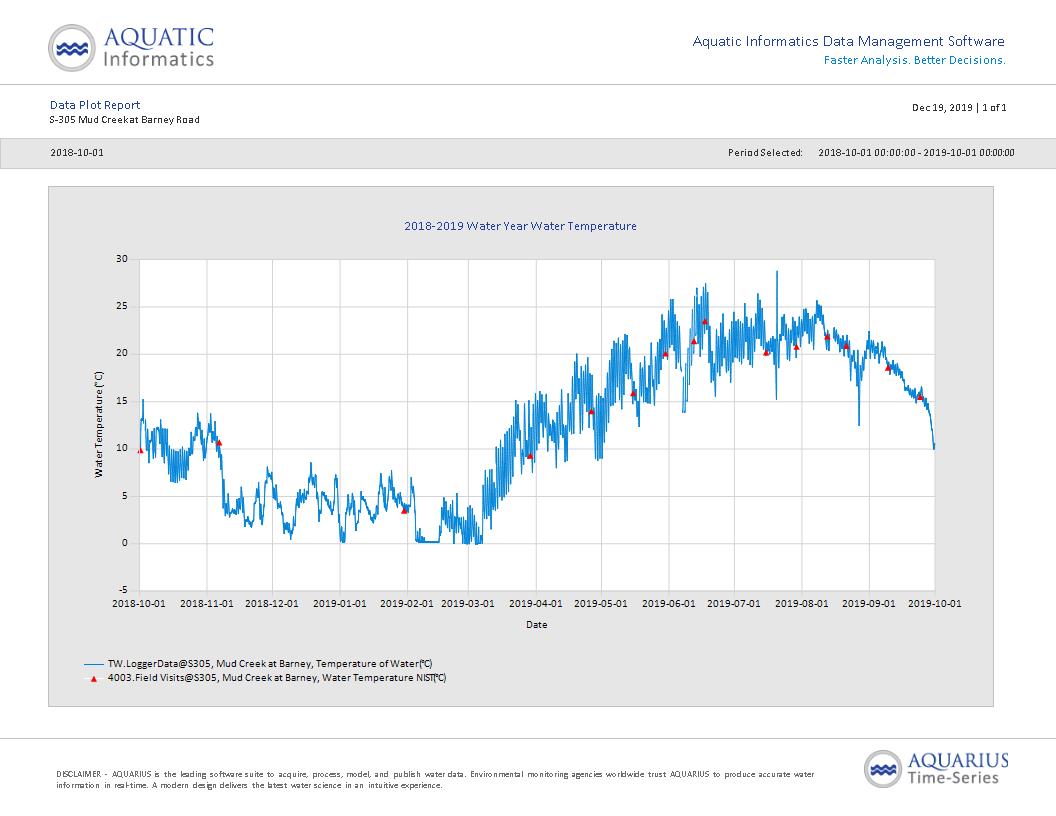The height and width of the screenshot is (816, 1056).
Task: Click the x-axis tick '2018-11-01'
Action: (x=207, y=604)
